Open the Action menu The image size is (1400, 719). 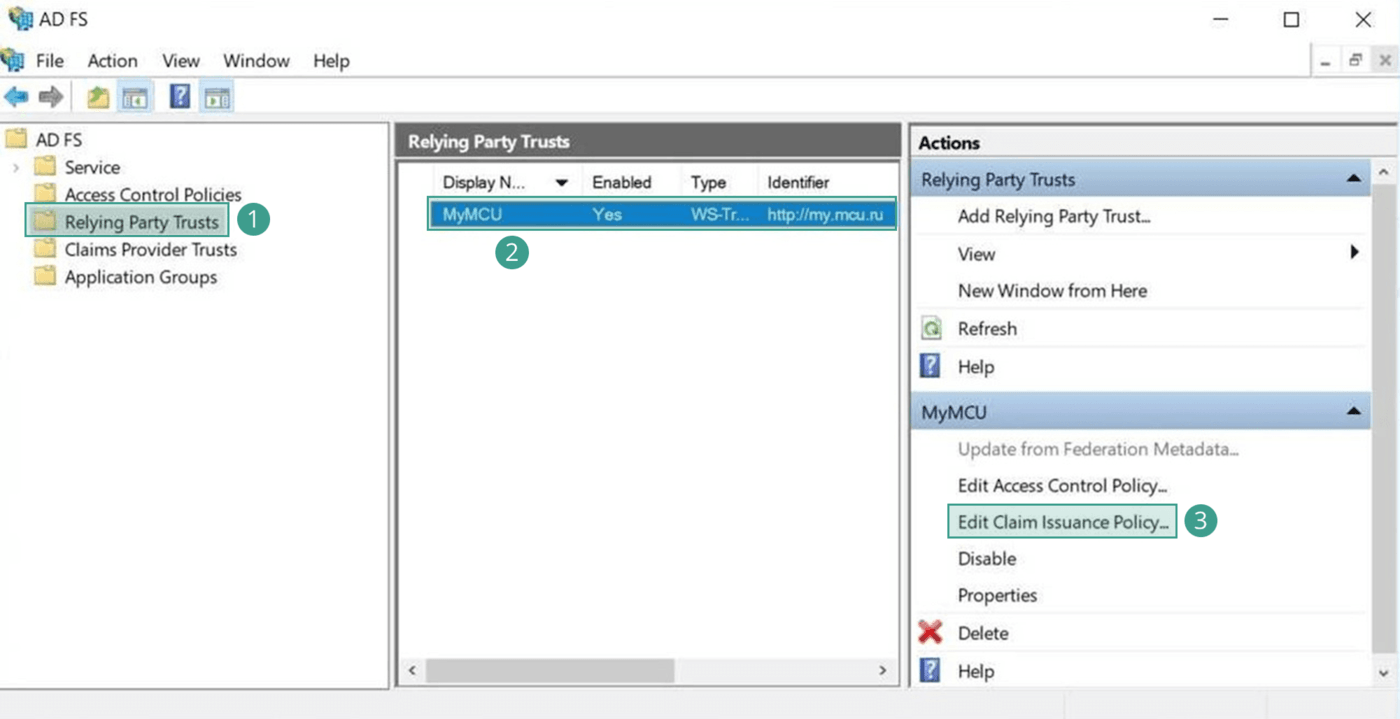point(112,61)
